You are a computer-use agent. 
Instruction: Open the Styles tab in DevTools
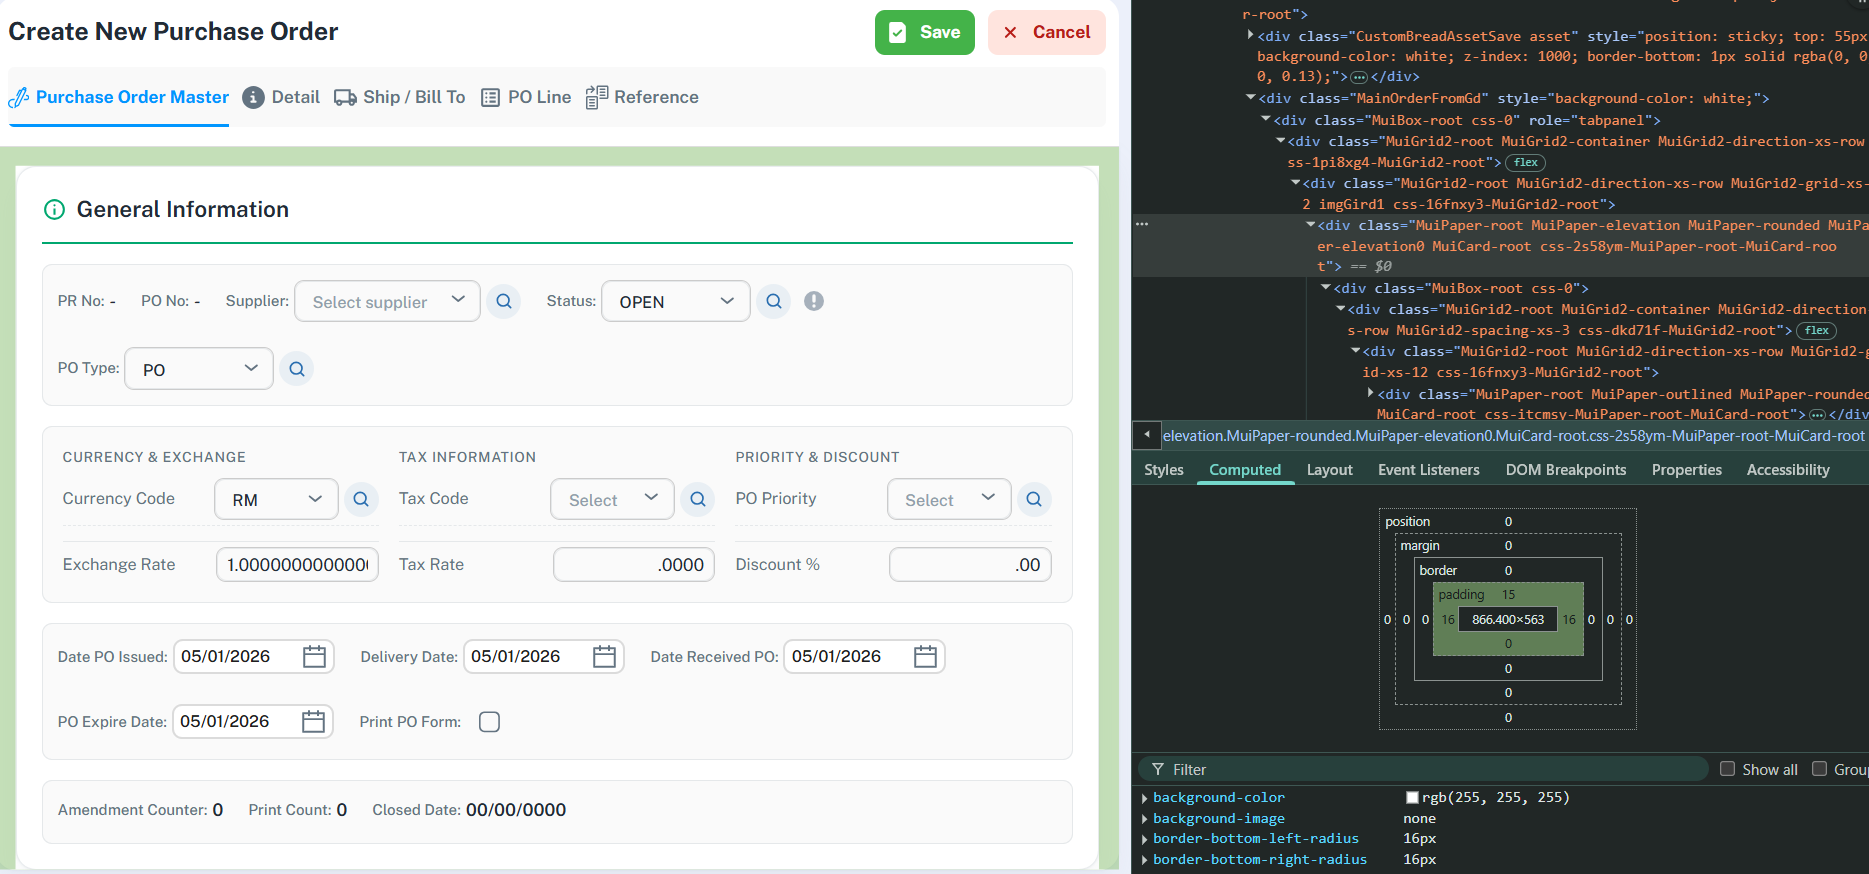tap(1163, 470)
